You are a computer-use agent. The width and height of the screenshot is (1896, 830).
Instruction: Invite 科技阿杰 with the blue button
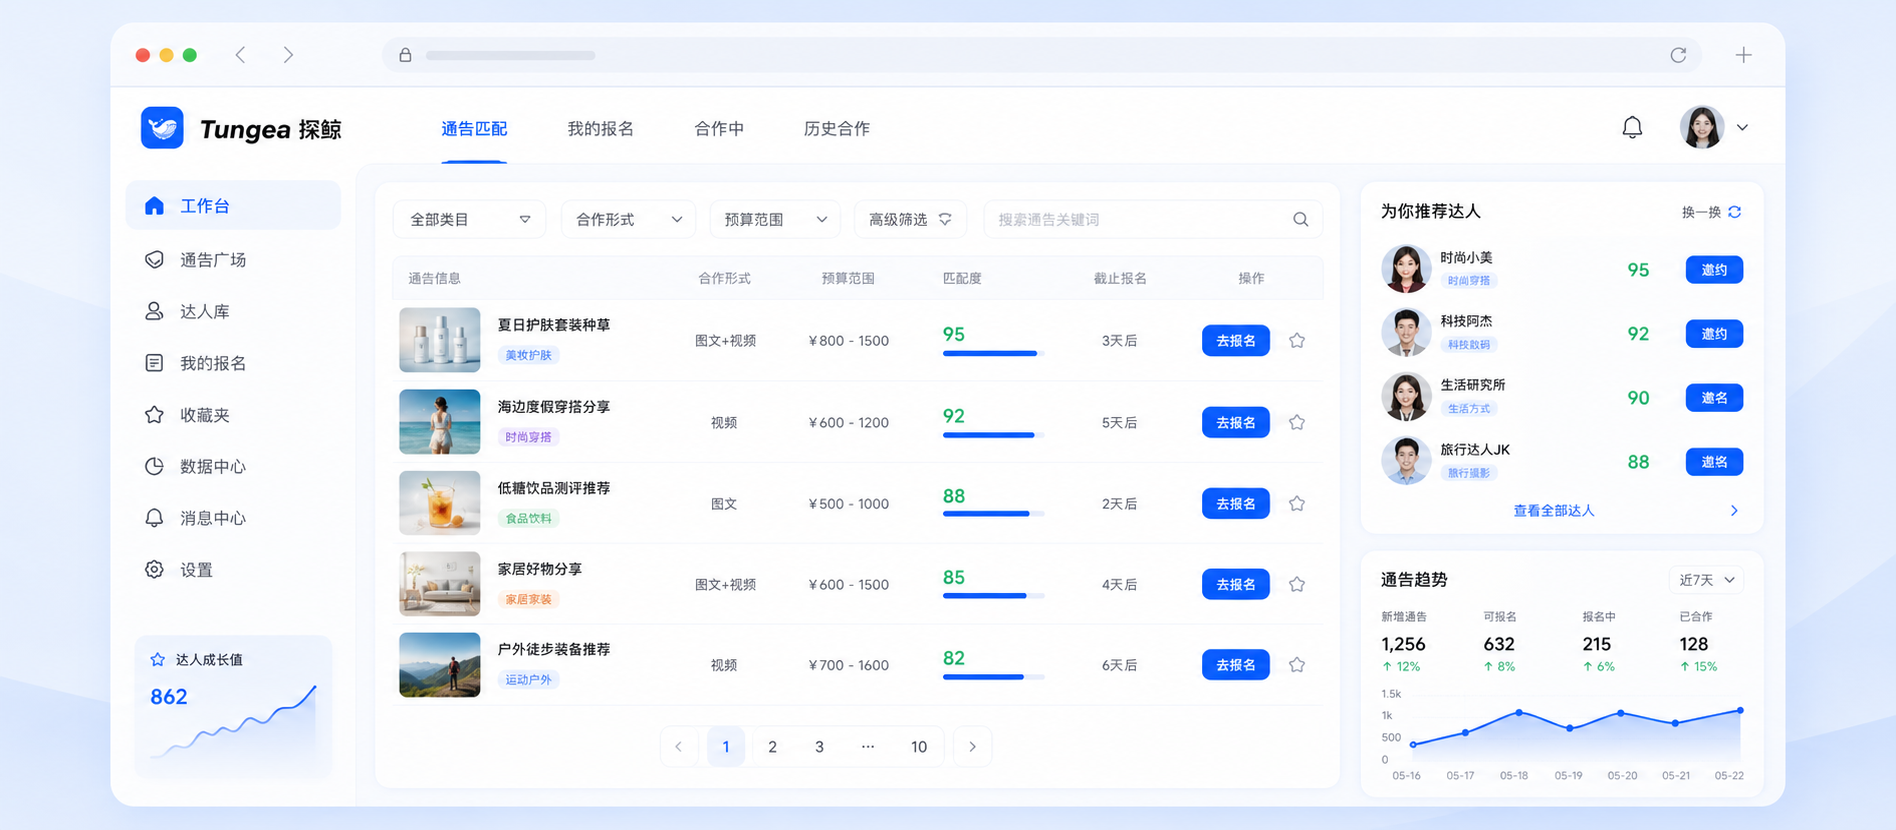[1714, 333]
